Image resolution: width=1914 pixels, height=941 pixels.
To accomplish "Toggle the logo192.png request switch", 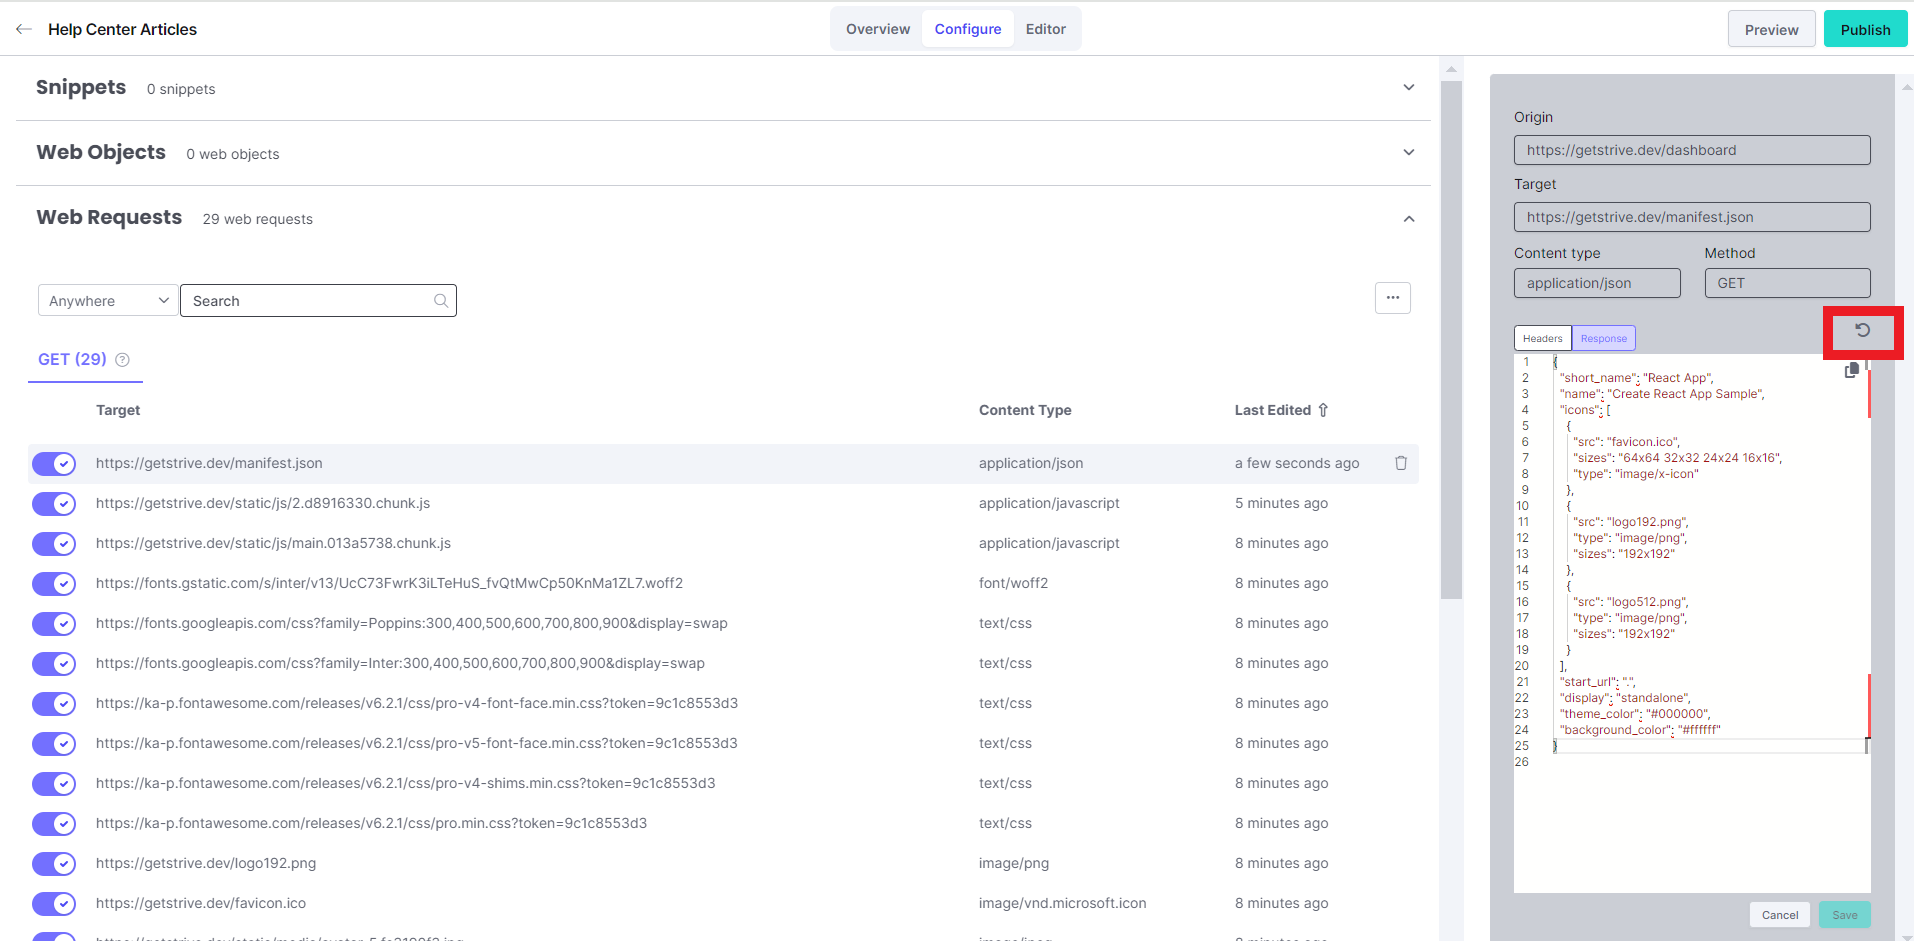I will 54,864.
